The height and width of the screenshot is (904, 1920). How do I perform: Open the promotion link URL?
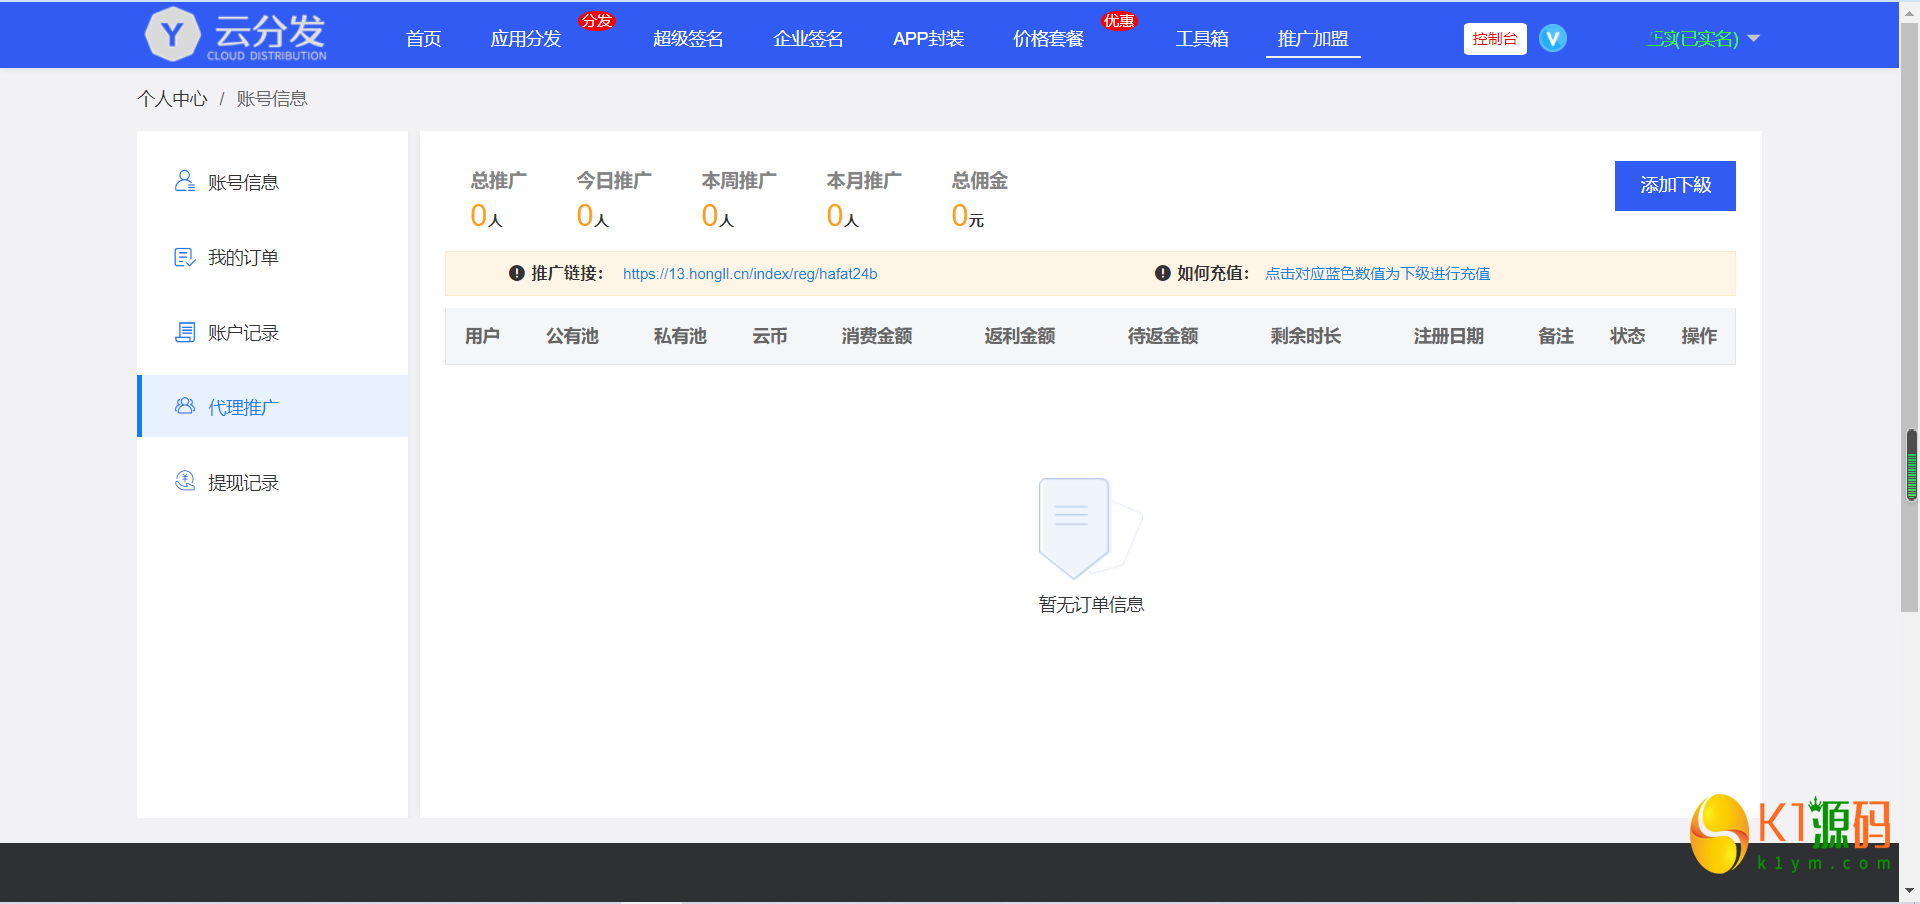[x=750, y=274]
